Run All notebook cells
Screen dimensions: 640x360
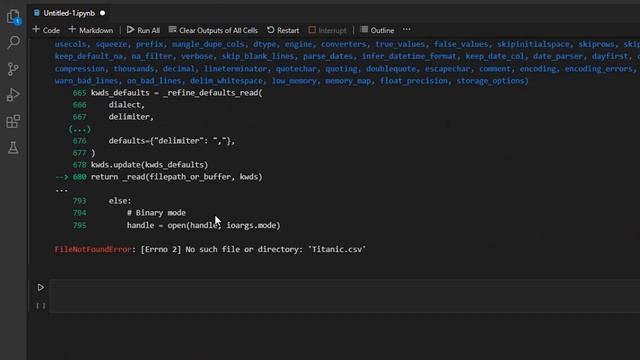pos(143,30)
